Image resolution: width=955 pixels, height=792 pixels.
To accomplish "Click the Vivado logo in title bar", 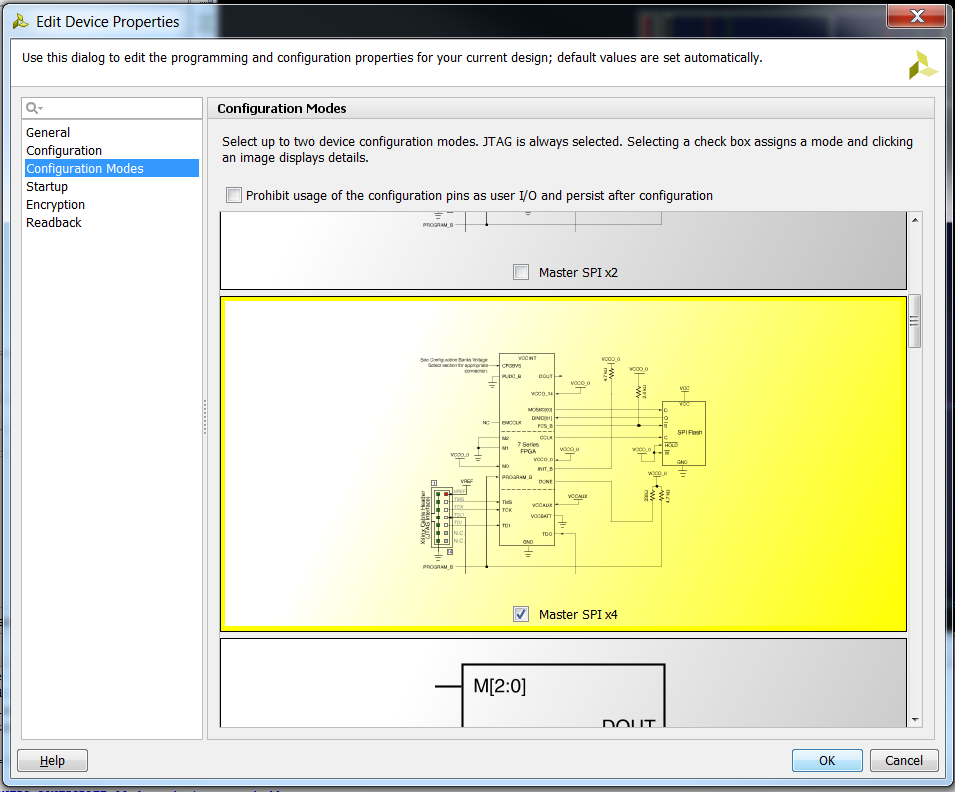I will click(21, 22).
